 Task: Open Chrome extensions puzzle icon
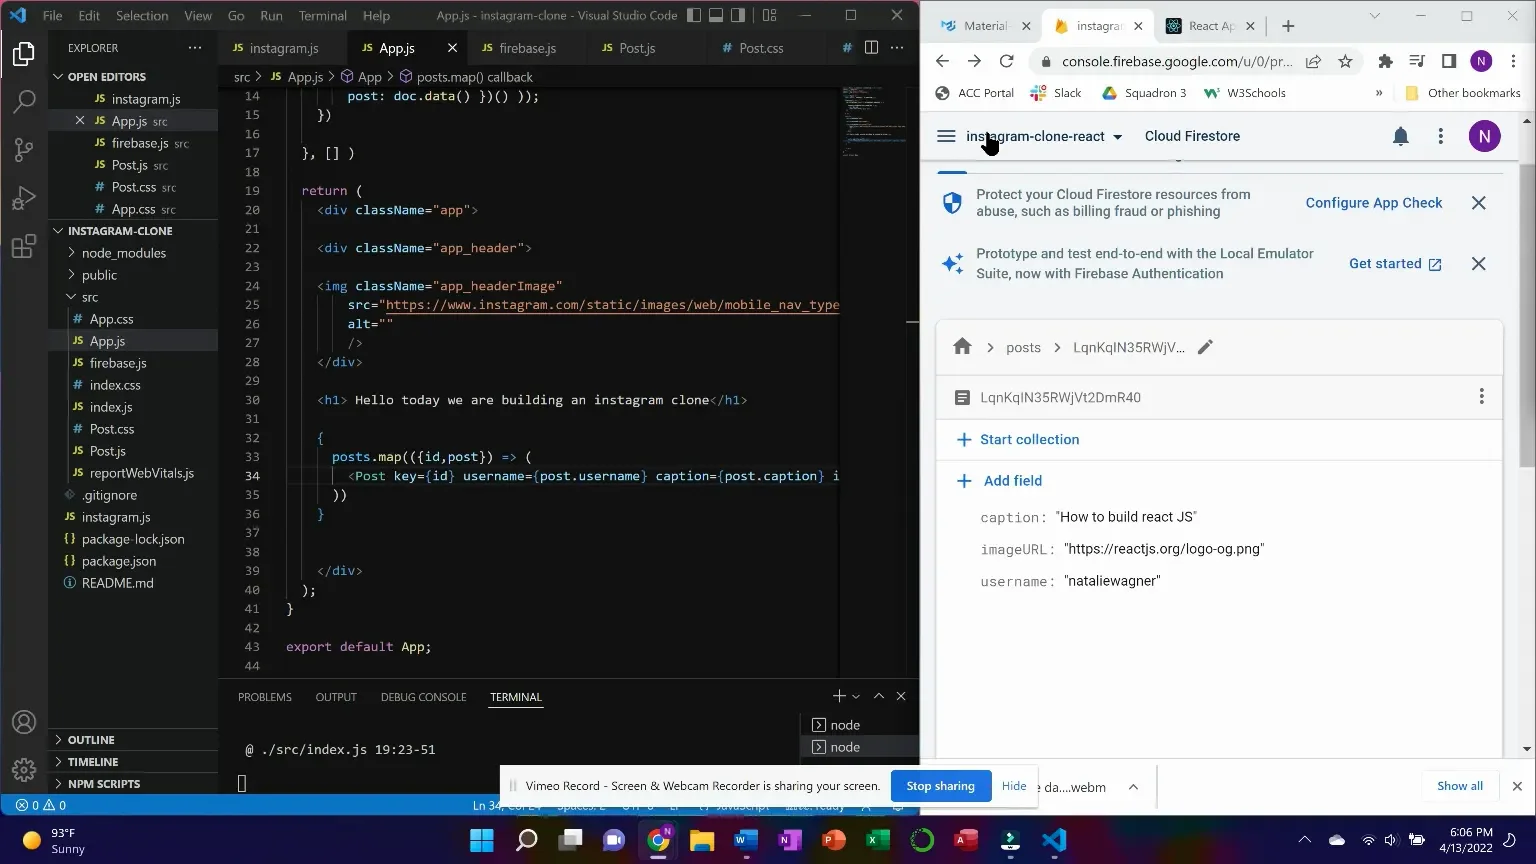point(1385,61)
